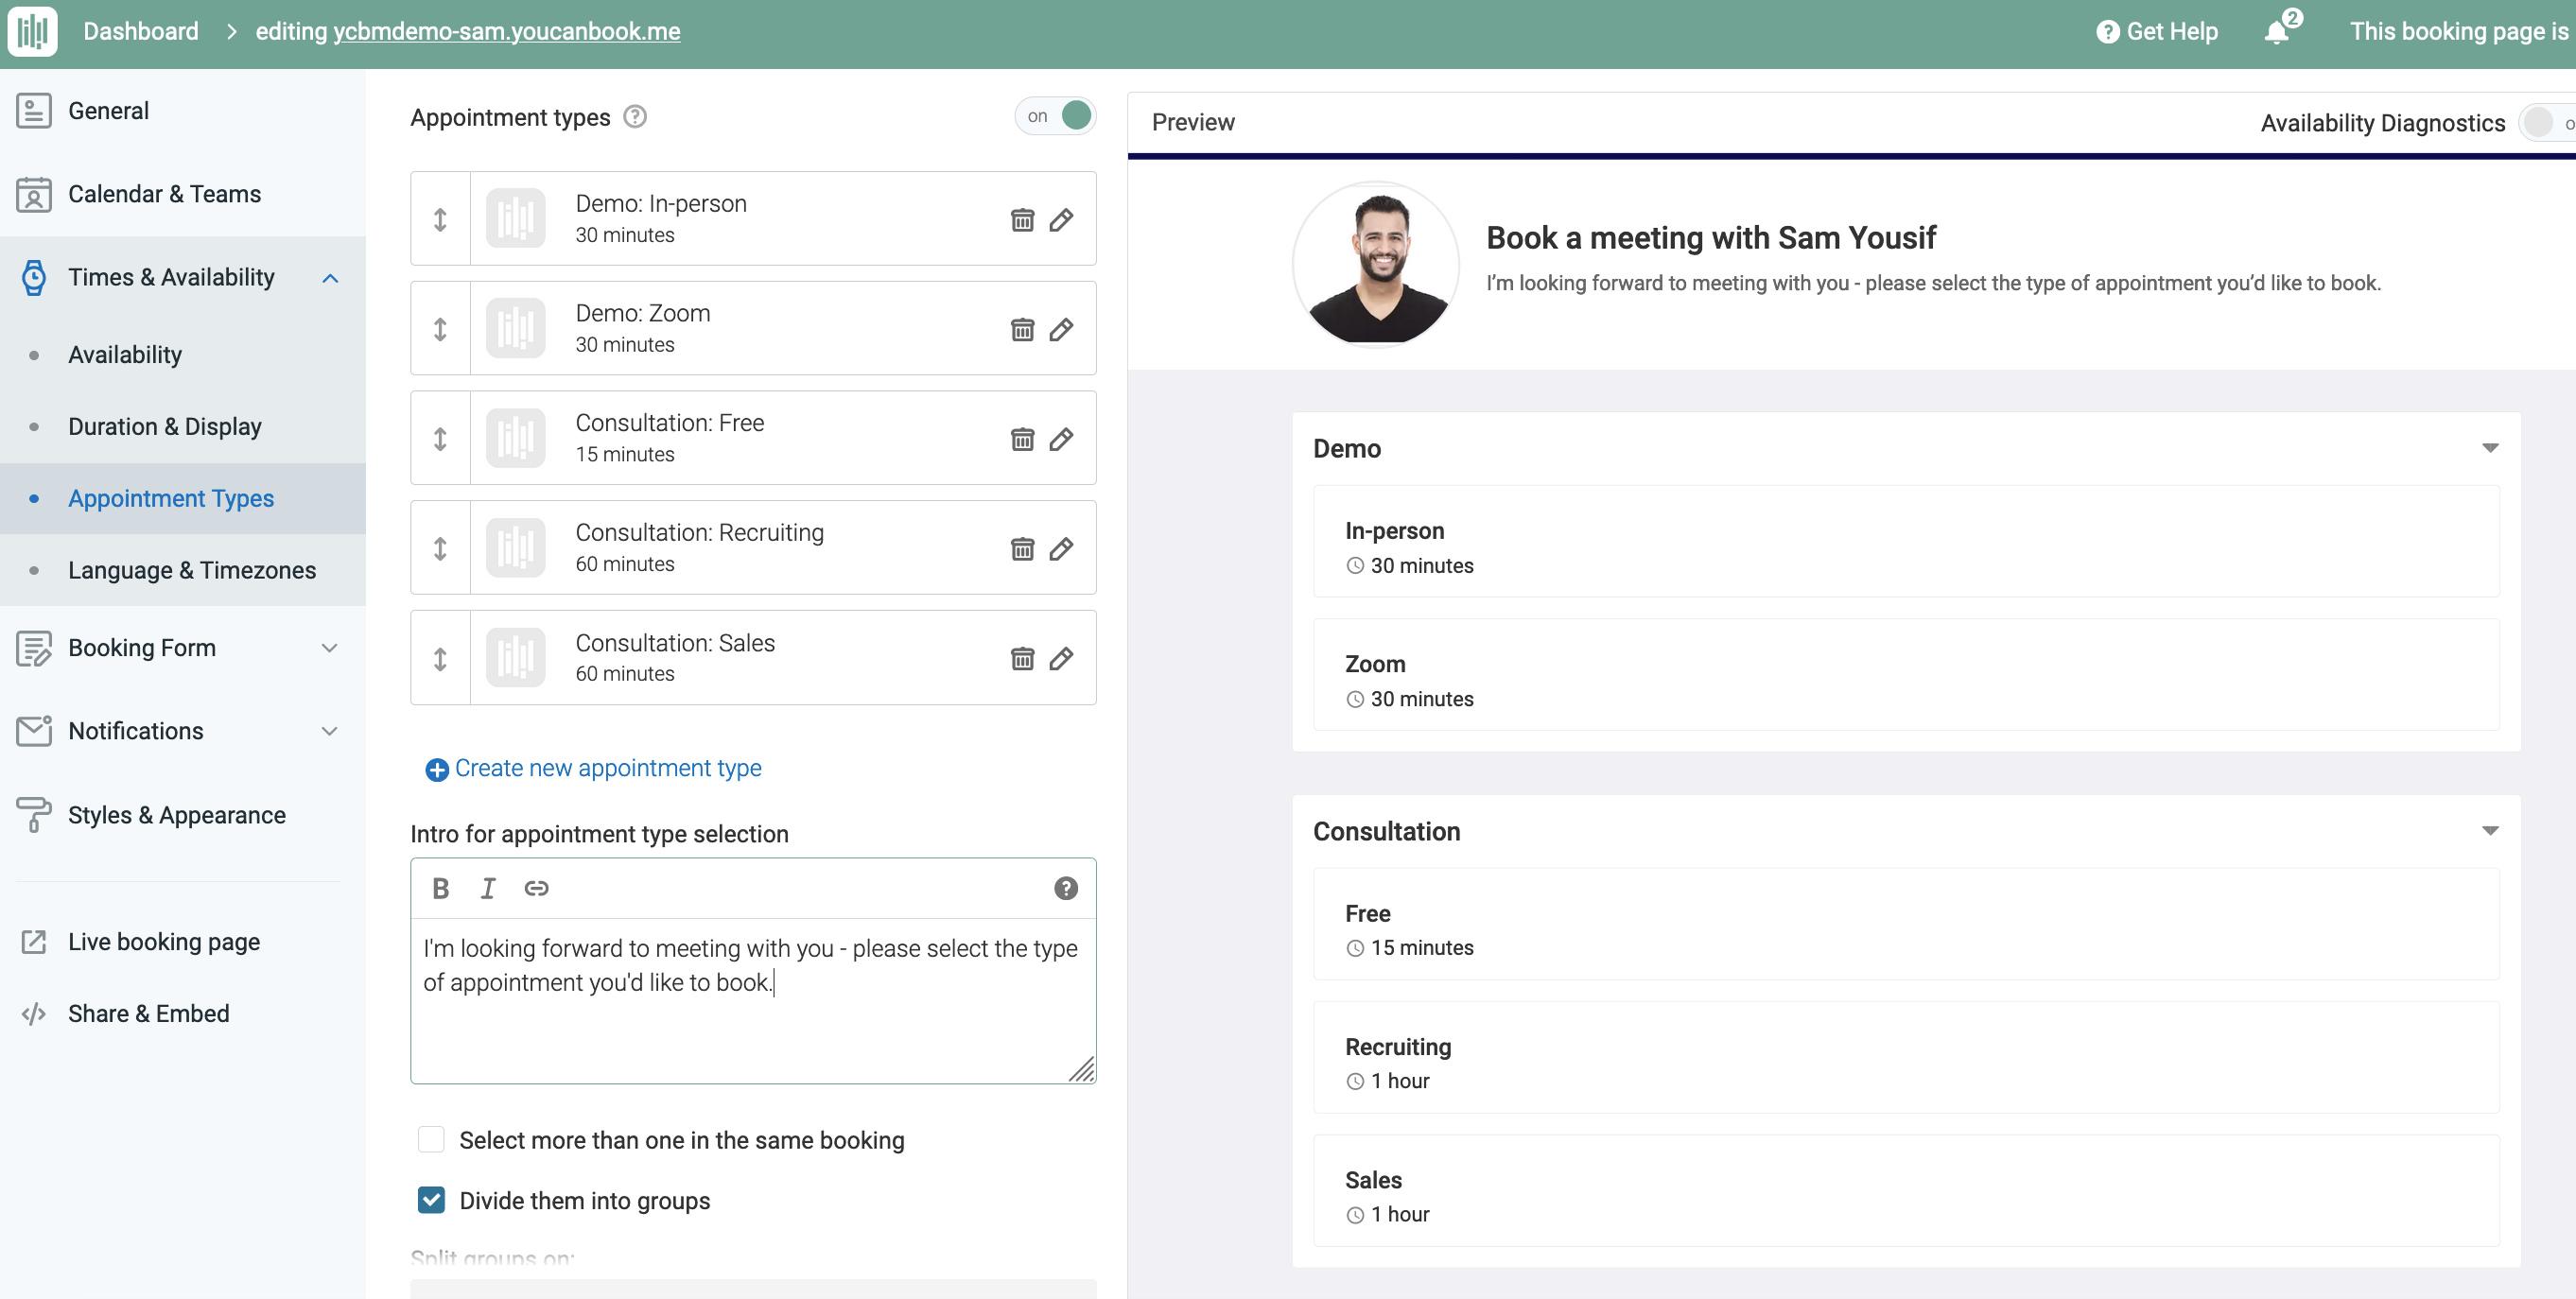The width and height of the screenshot is (2576, 1299).
Task: Select In-person 30 minutes in preview
Action: [x=1906, y=541]
